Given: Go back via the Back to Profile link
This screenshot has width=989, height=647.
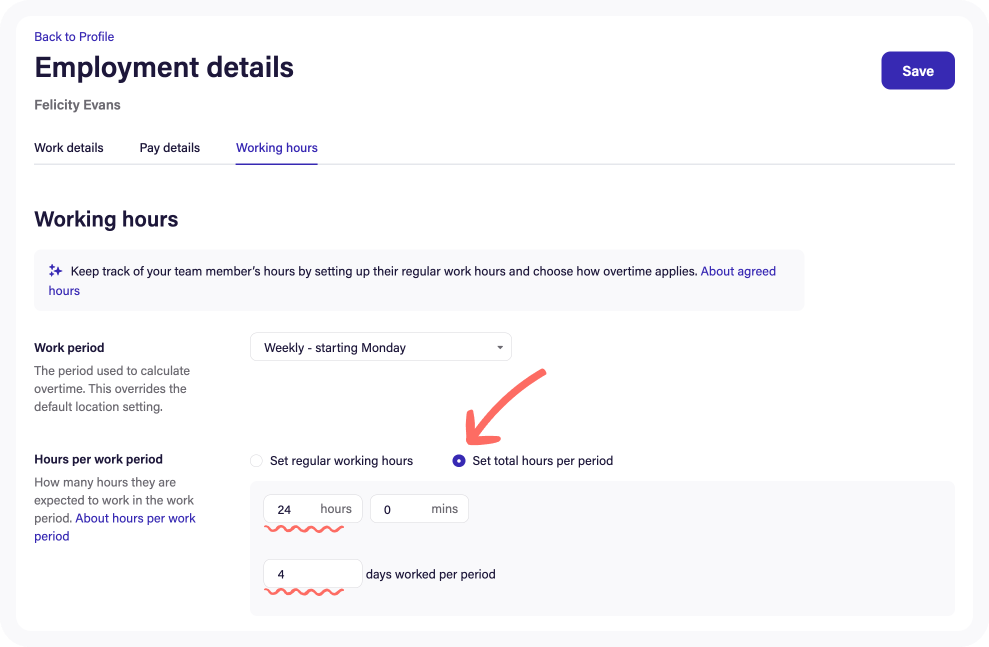Looking at the screenshot, I should click(x=74, y=36).
